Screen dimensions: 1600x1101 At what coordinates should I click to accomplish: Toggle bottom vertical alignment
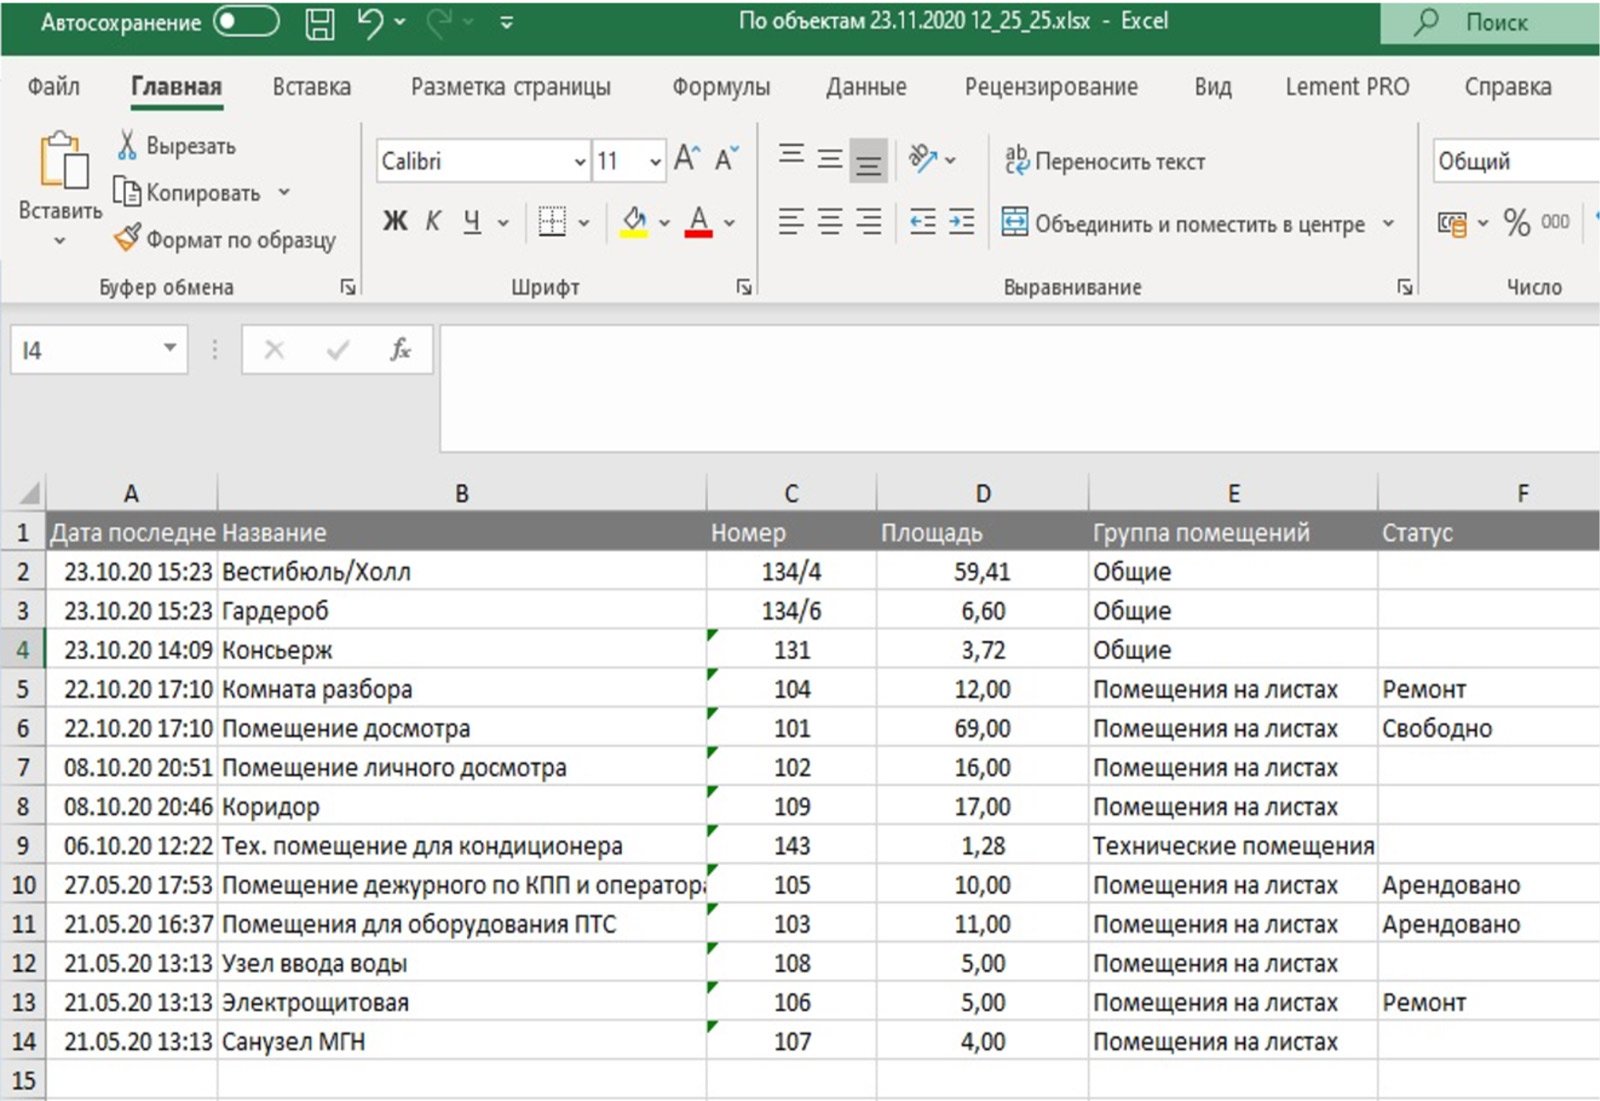click(869, 161)
